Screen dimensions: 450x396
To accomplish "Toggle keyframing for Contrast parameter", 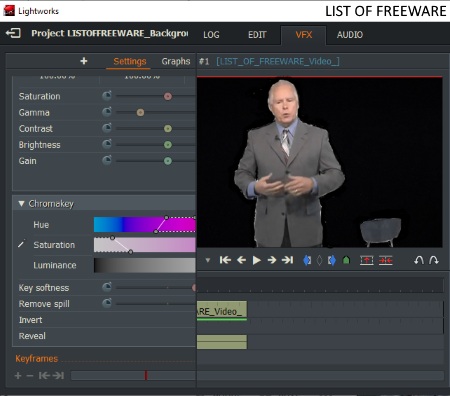I will pos(107,128).
